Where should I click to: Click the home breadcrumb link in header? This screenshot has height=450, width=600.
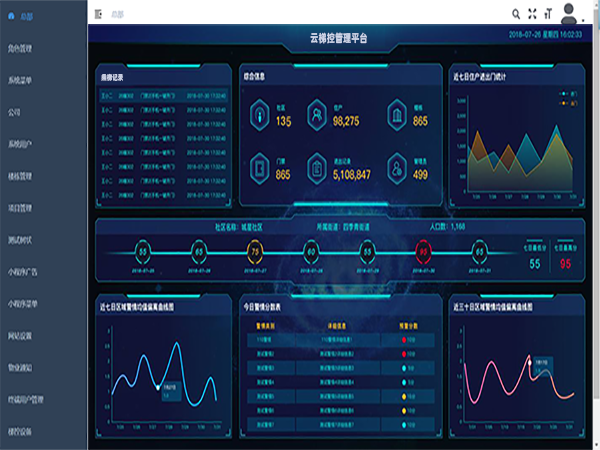118,15
